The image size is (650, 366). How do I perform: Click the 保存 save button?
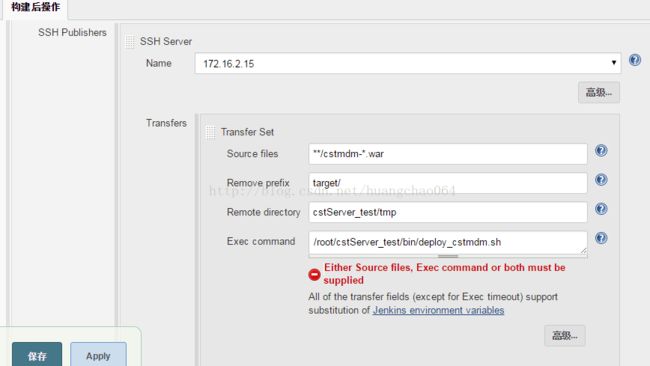[37, 355]
